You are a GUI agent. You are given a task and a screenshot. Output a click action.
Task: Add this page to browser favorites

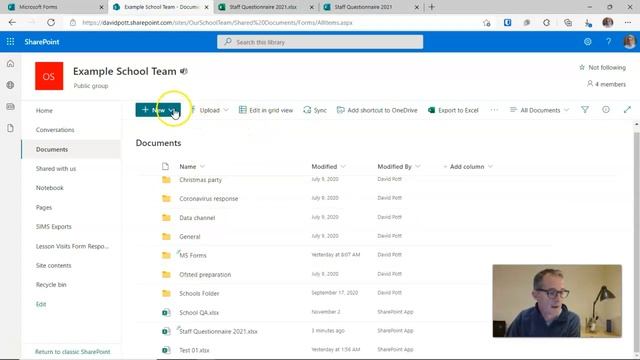click(487, 23)
